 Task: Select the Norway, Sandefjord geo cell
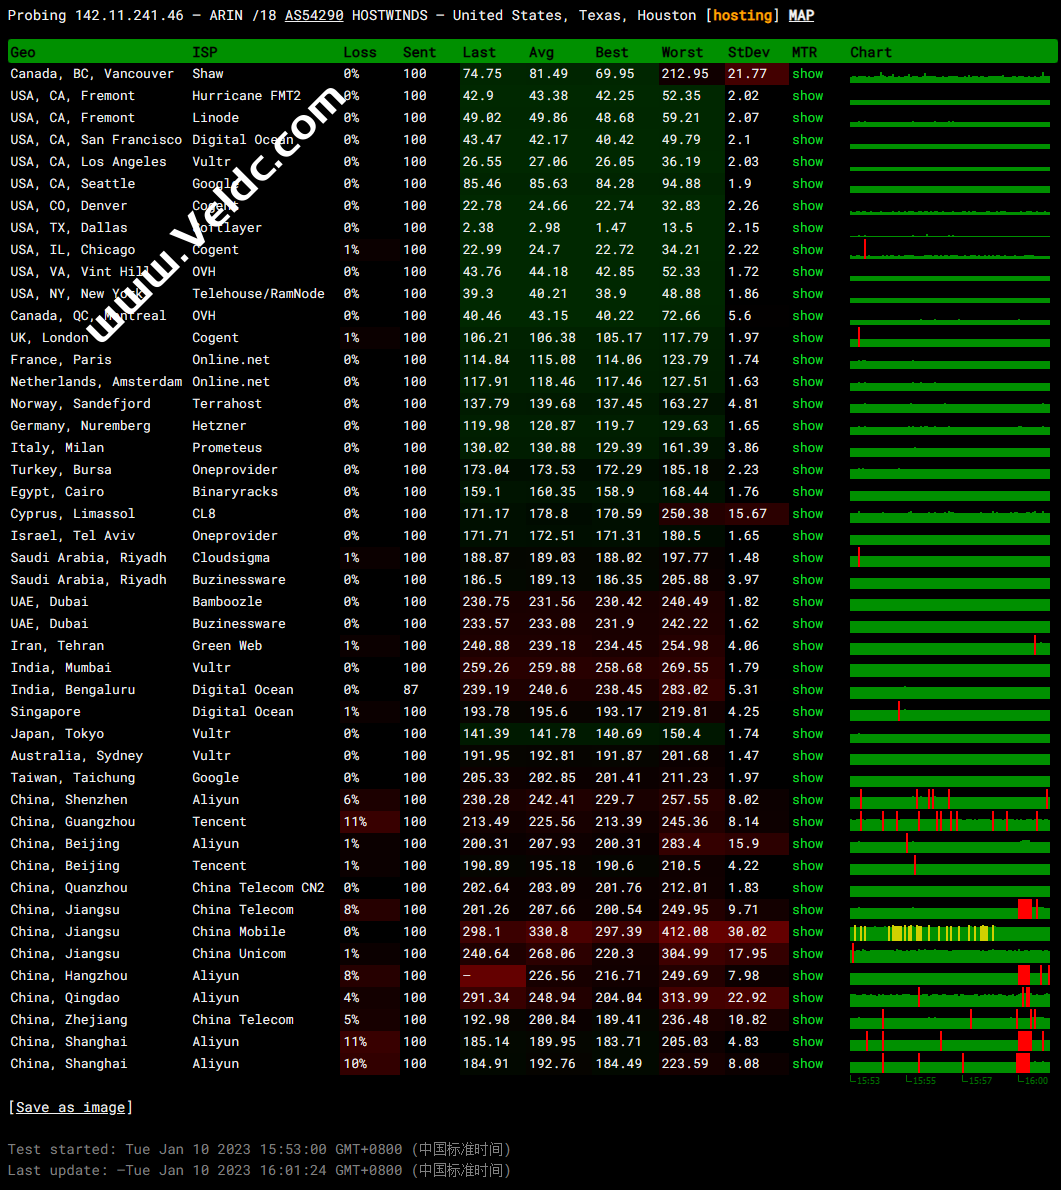tap(80, 404)
